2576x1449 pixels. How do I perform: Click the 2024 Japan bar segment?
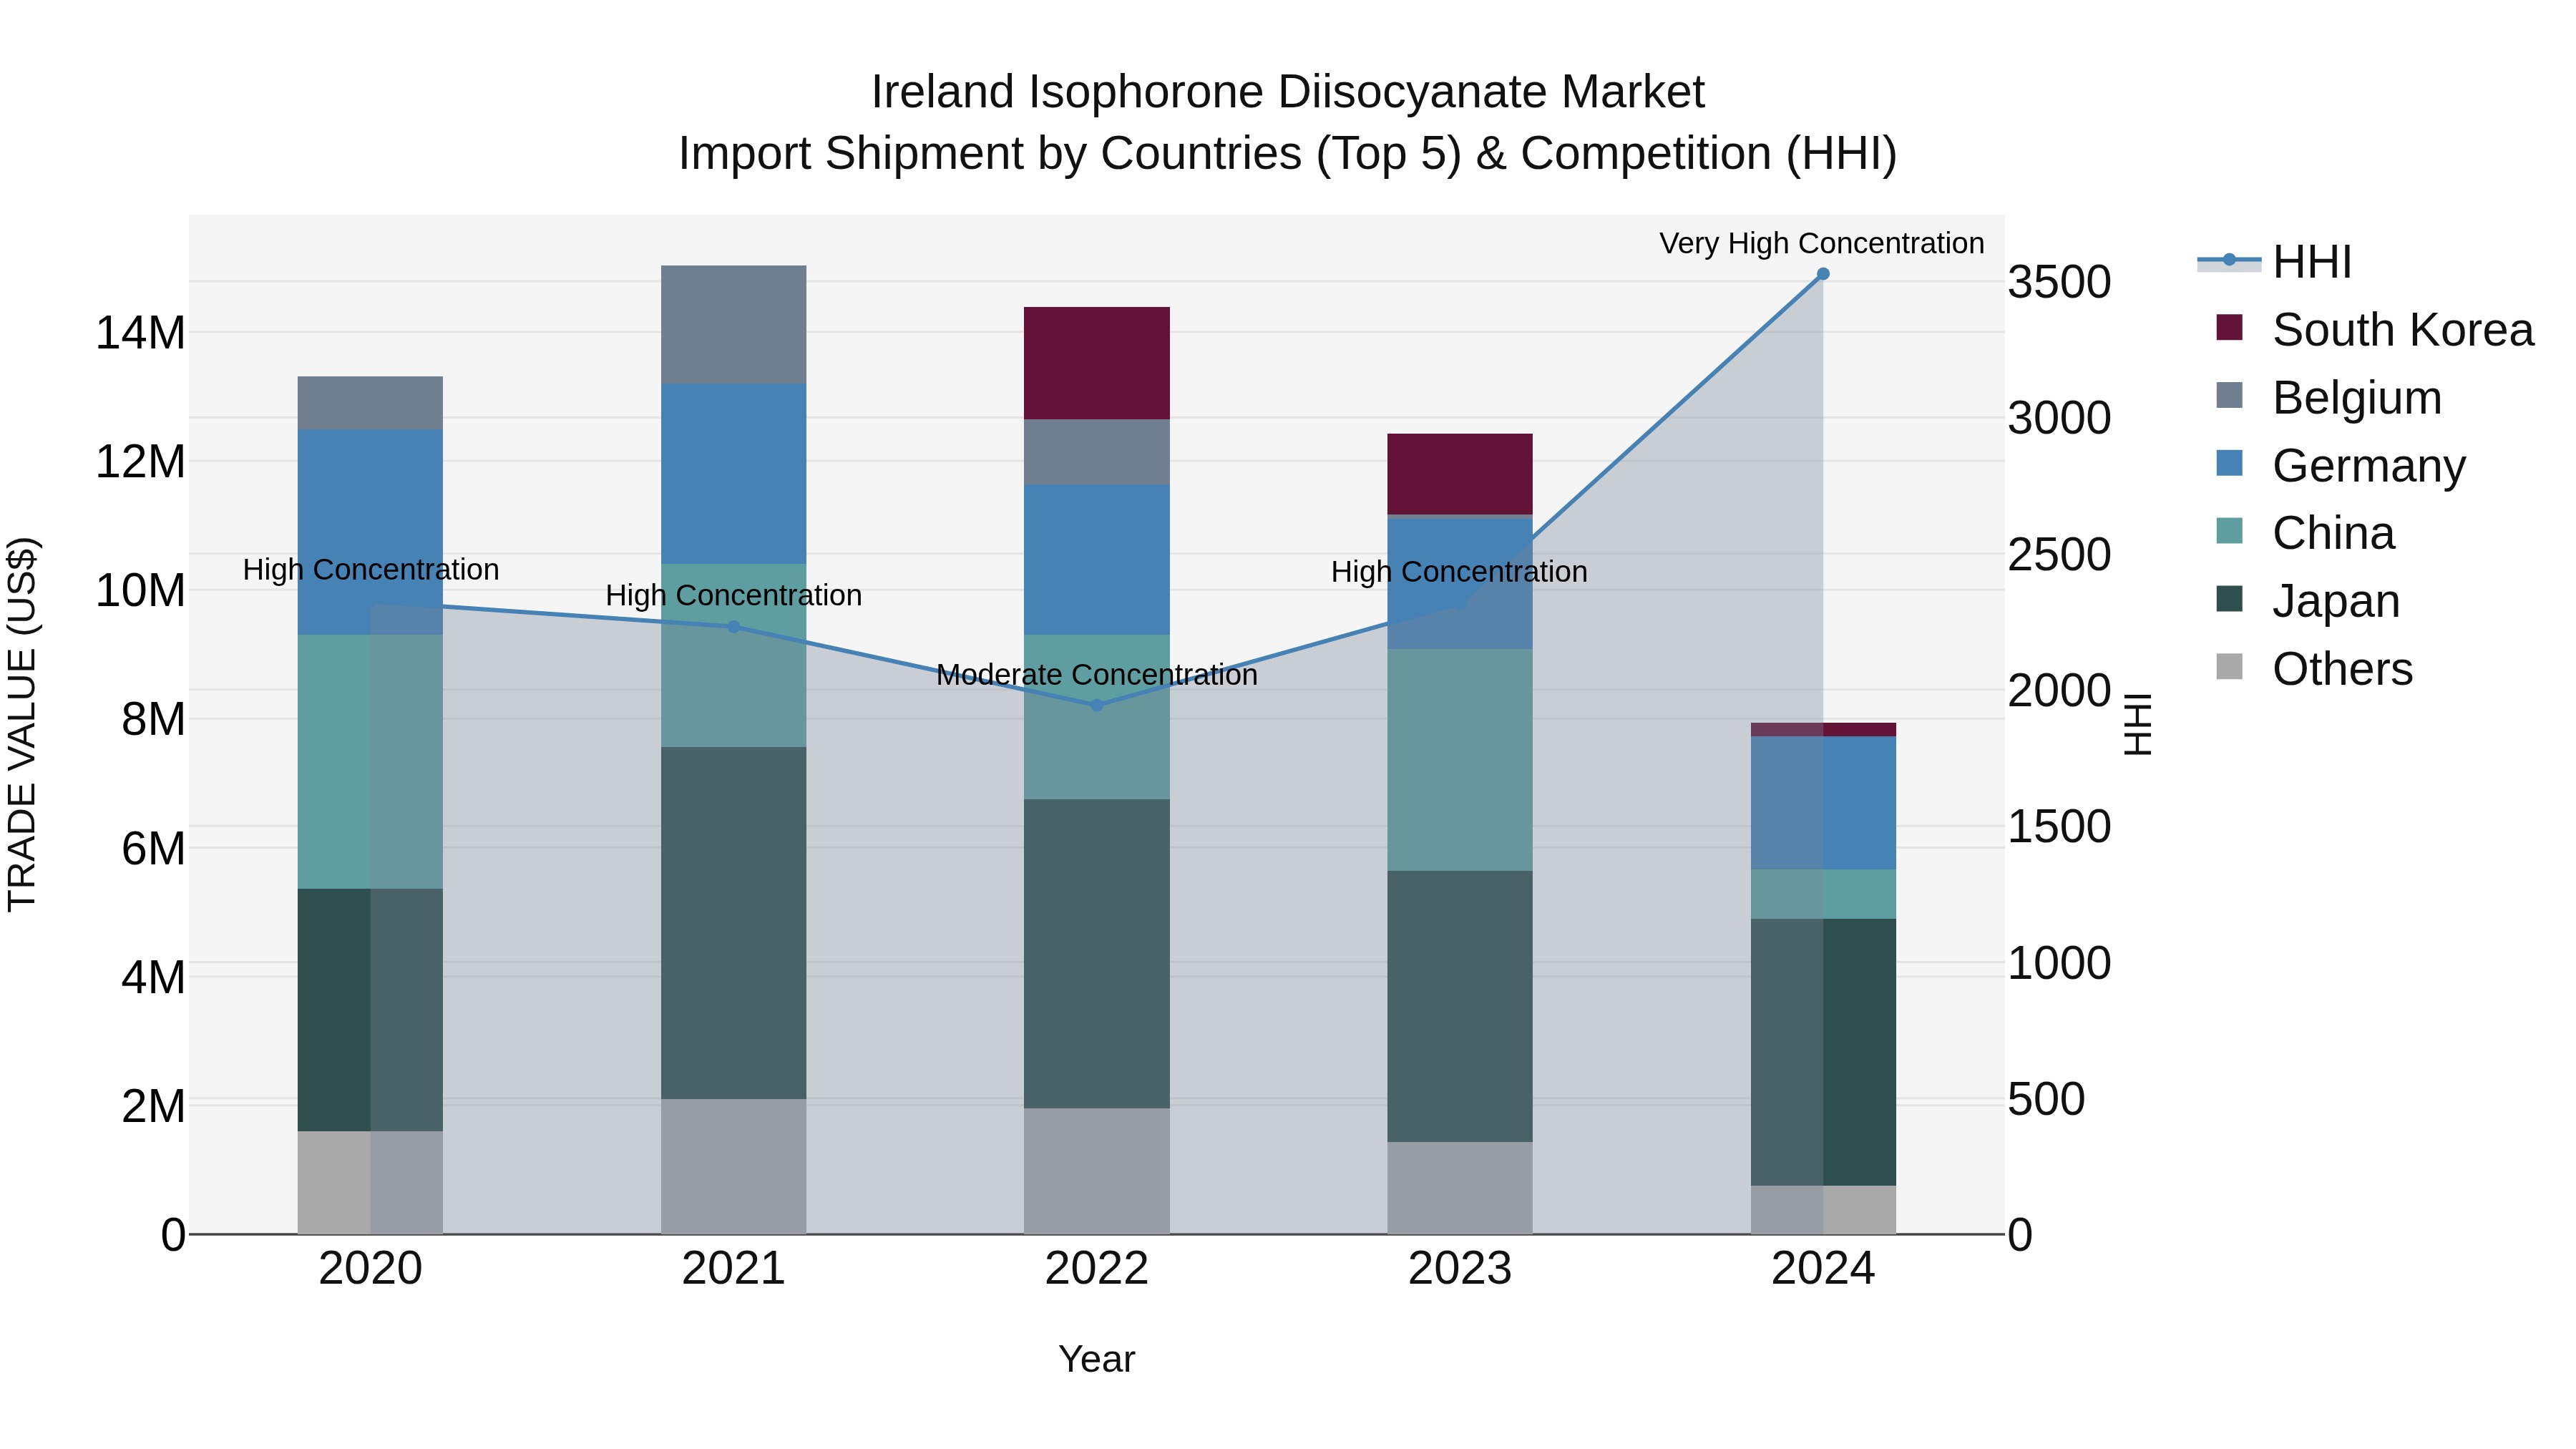point(1823,1052)
